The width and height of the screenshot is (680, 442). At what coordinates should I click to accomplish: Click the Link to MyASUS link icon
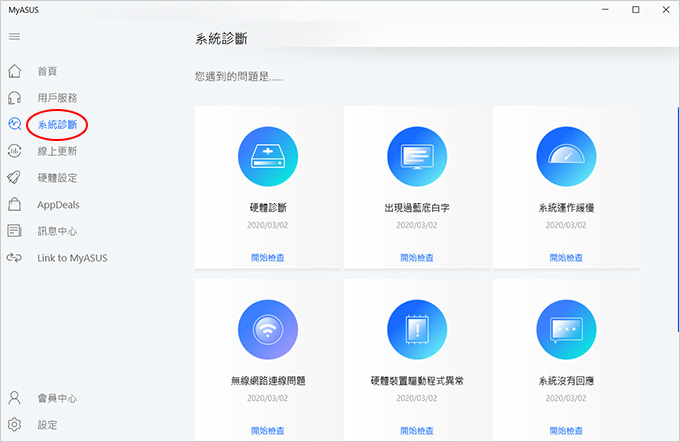14,258
